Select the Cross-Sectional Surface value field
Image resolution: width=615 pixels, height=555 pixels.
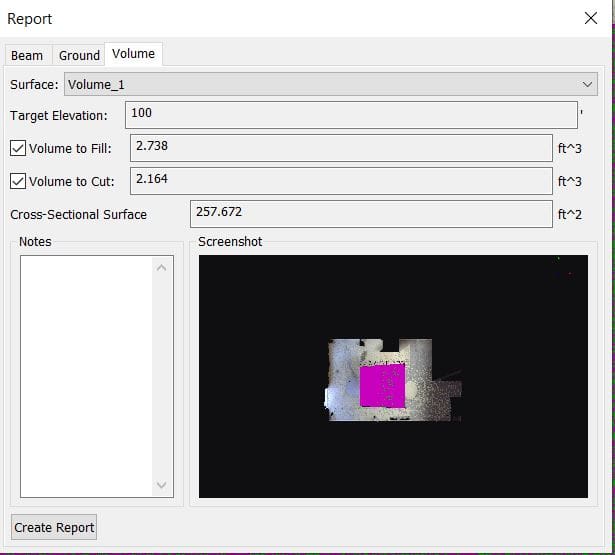tap(371, 214)
